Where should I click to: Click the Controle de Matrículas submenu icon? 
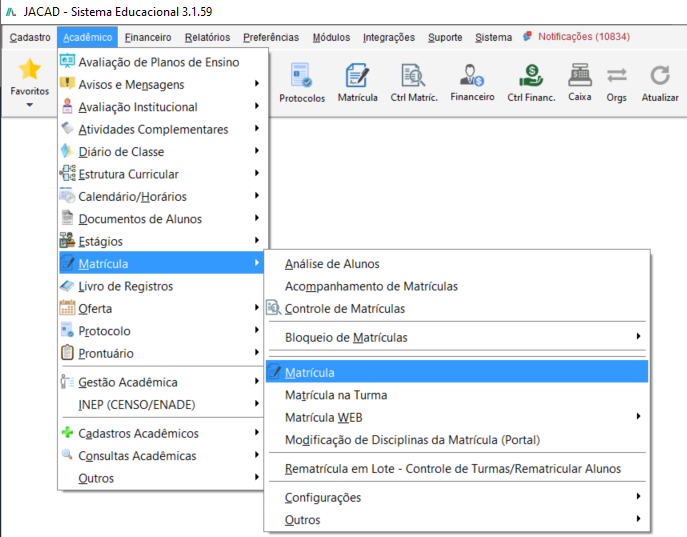click(x=273, y=307)
